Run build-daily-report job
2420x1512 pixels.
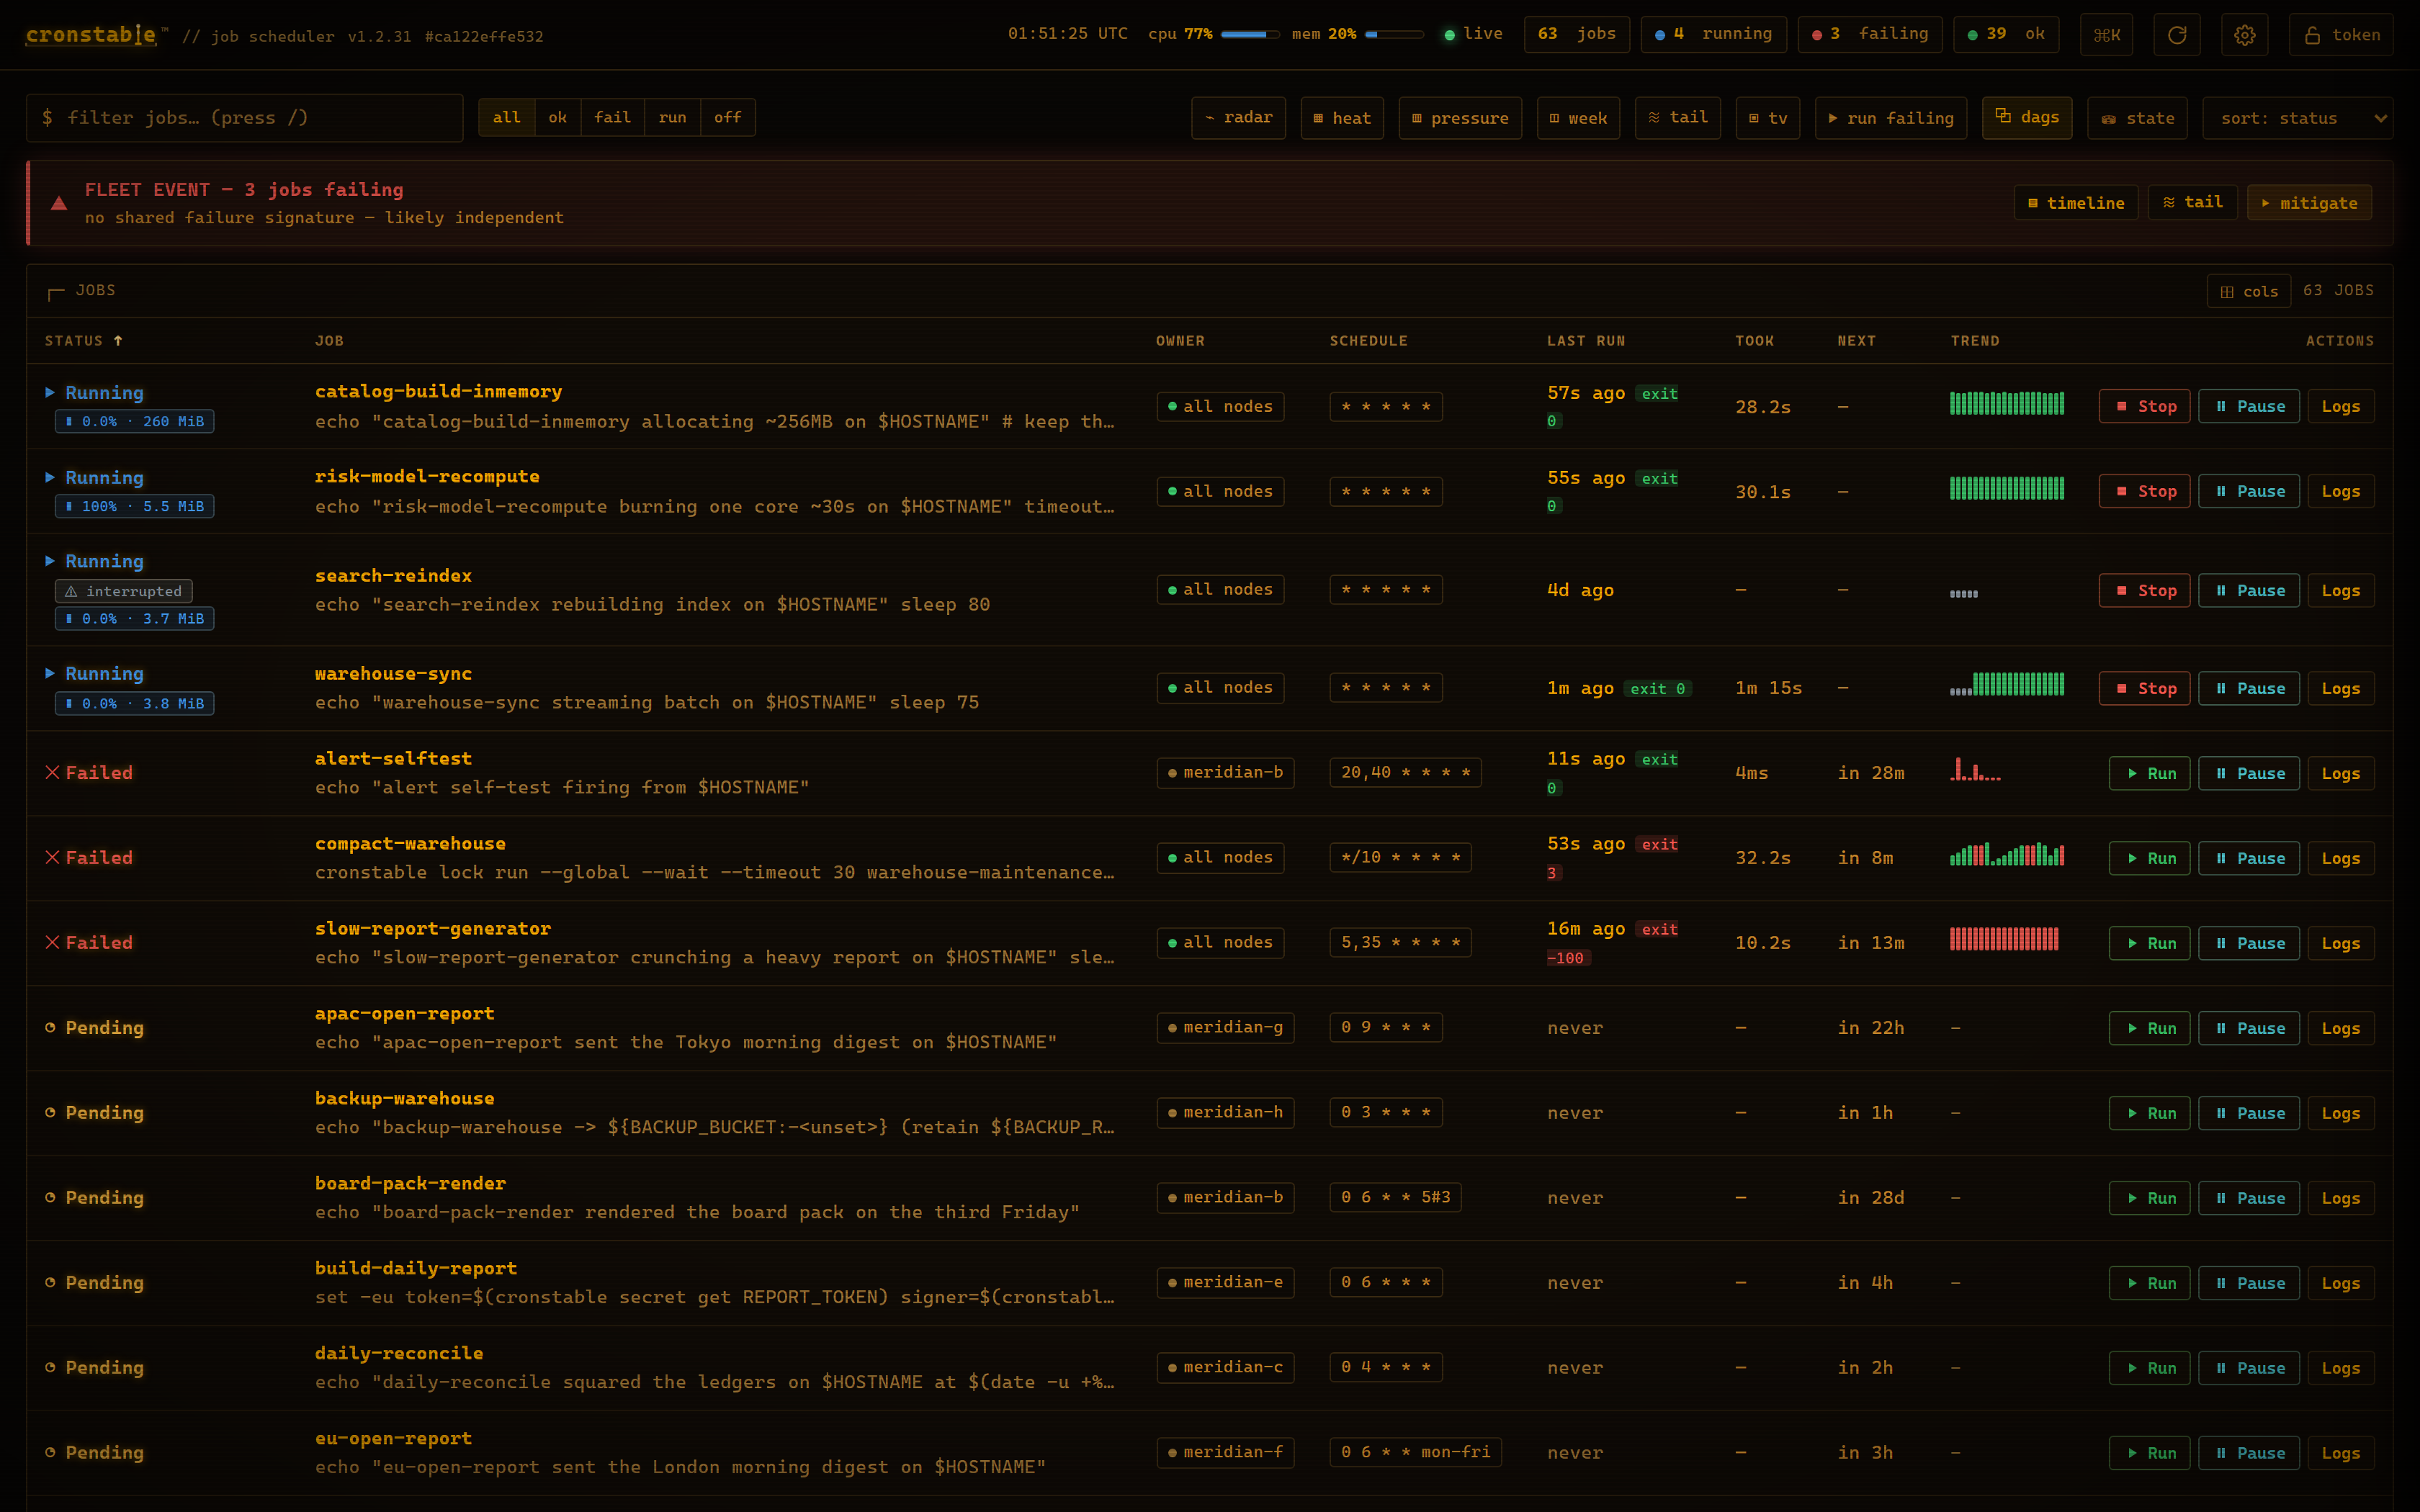coord(2150,1284)
